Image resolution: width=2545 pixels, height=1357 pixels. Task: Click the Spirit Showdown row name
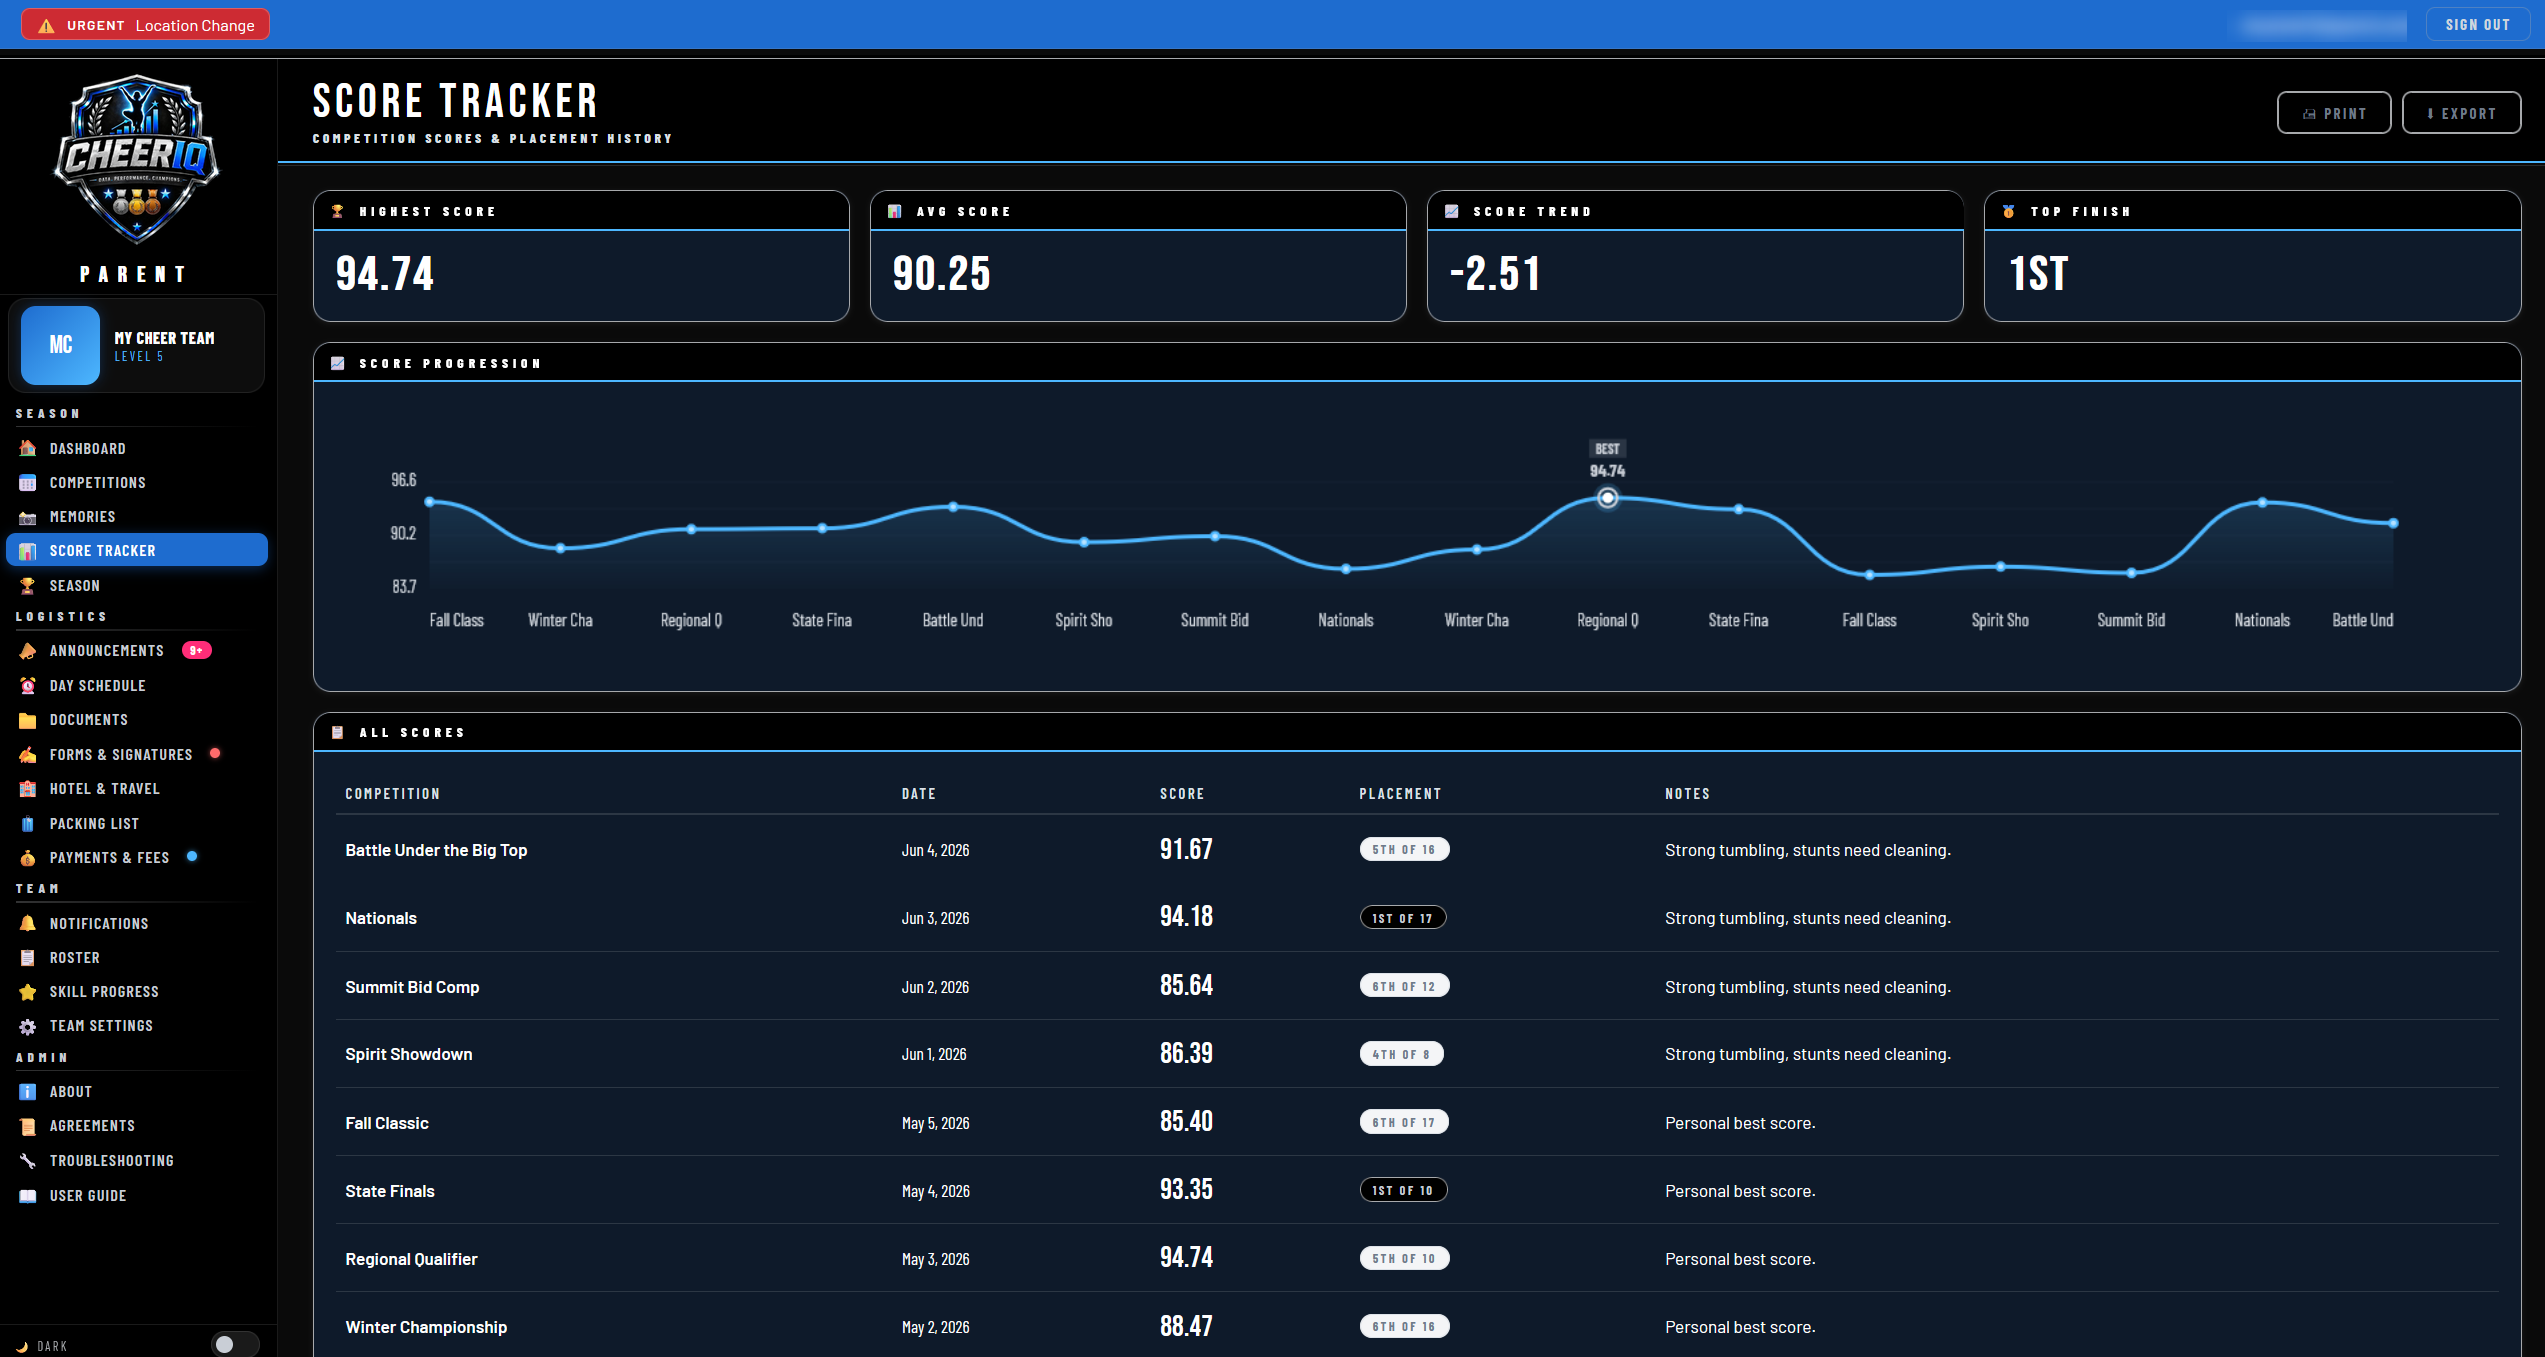click(409, 1054)
